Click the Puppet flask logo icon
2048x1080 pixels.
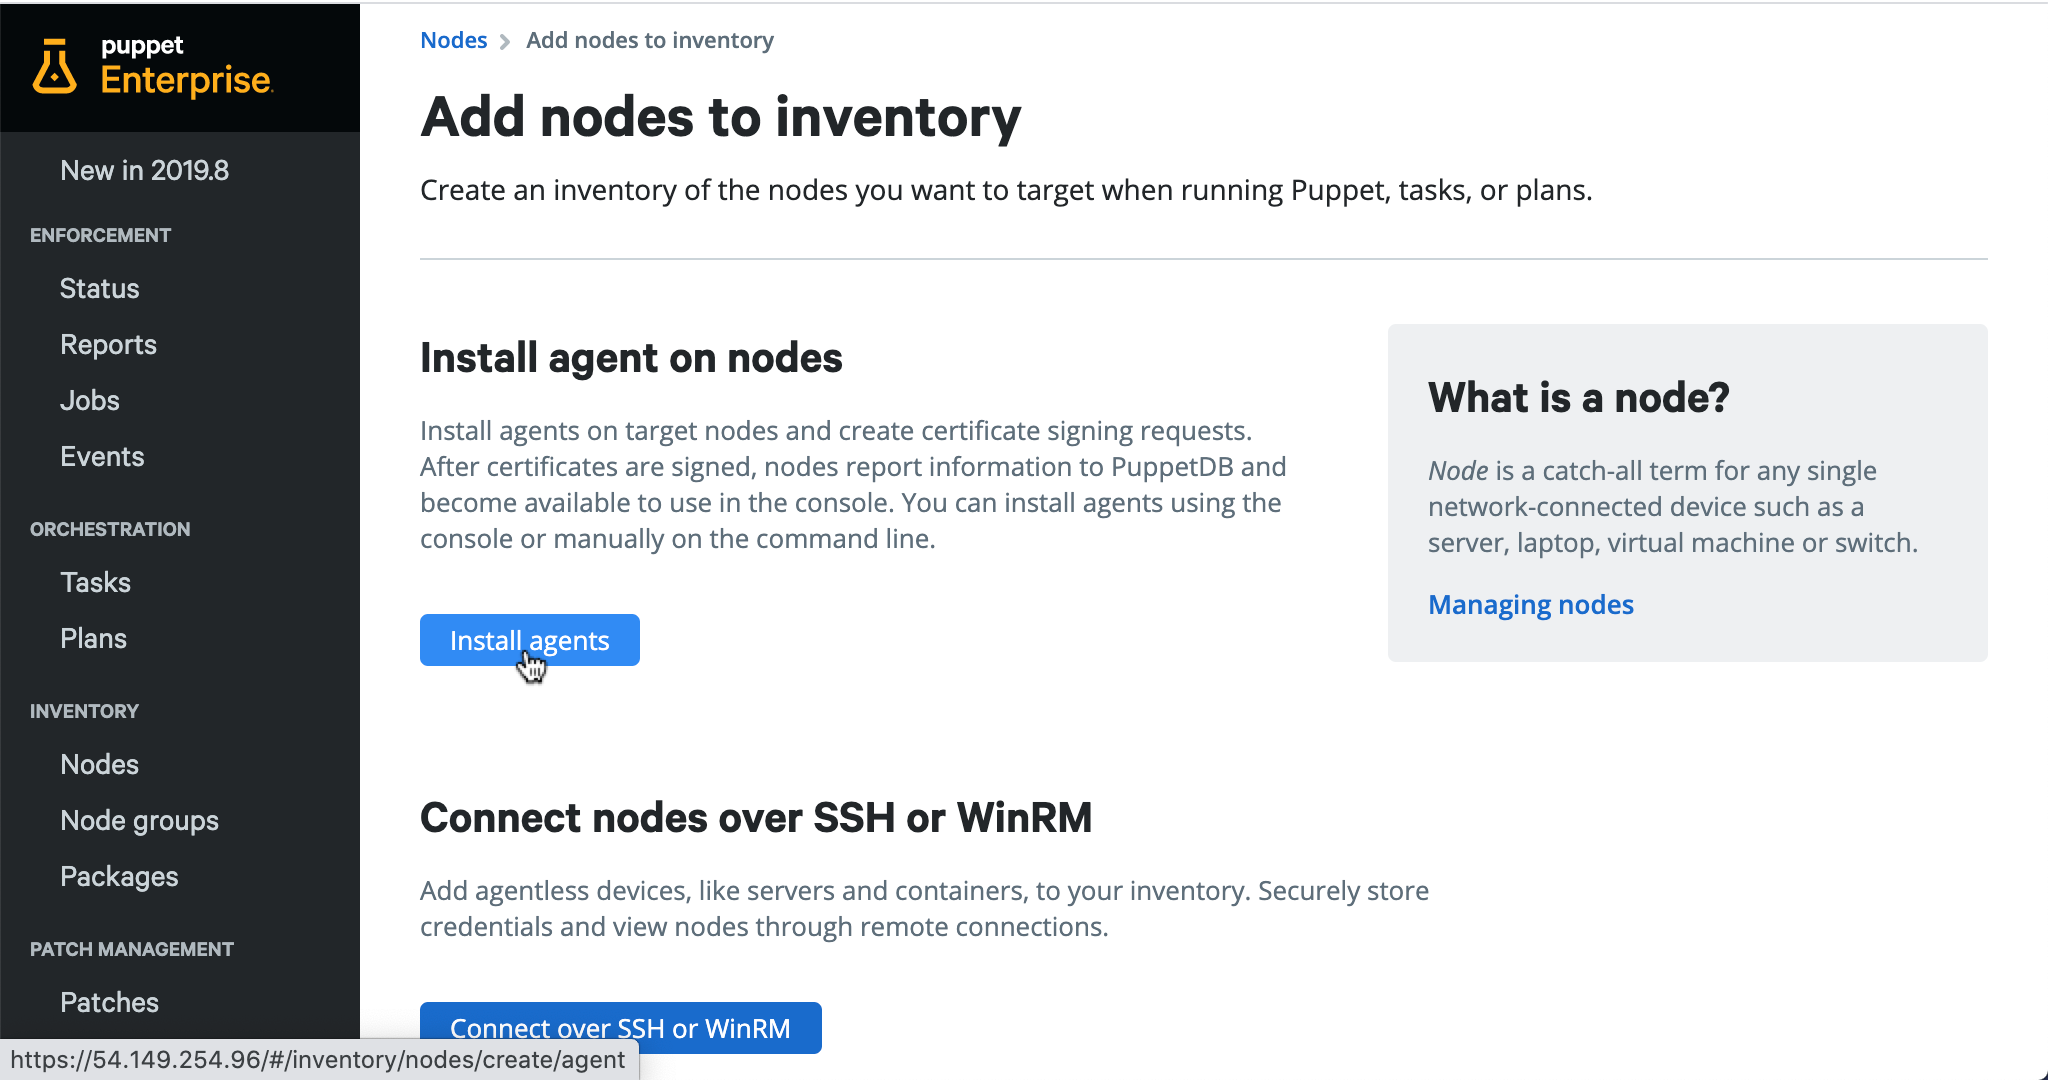click(x=54, y=67)
